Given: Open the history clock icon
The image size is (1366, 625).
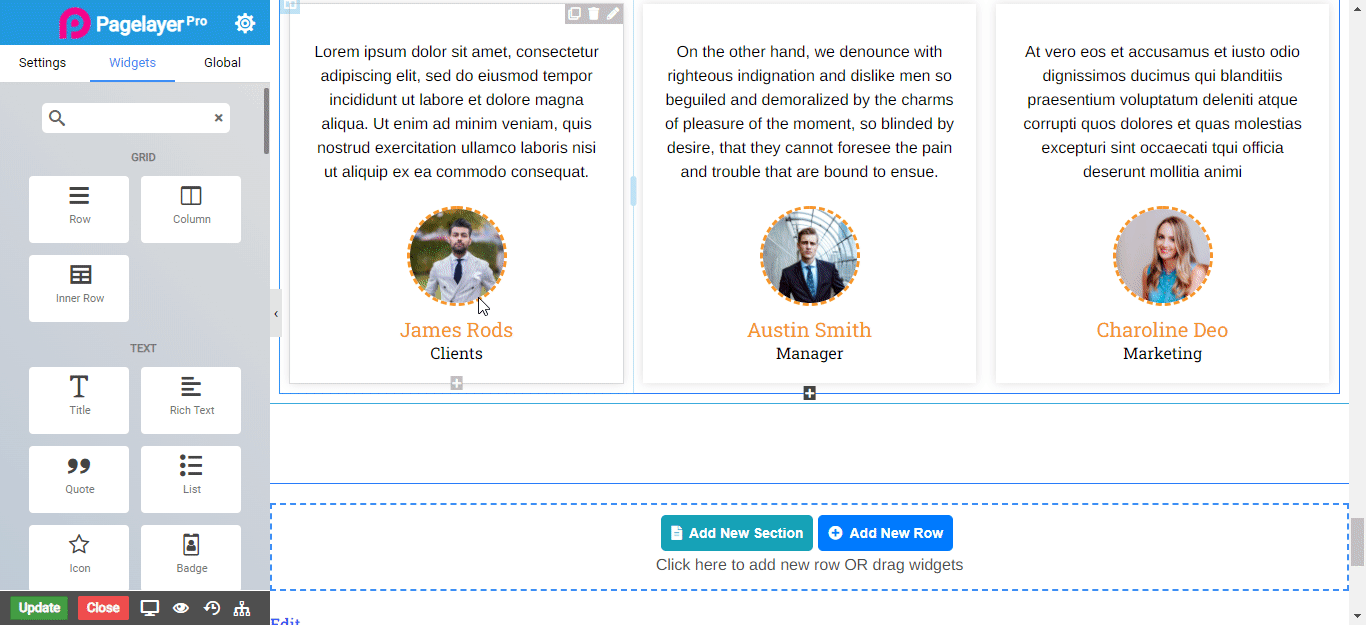Looking at the screenshot, I should pos(211,608).
